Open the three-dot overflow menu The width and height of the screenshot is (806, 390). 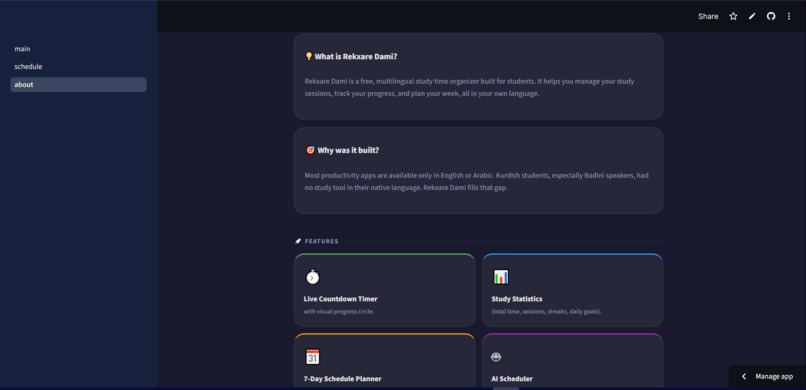pos(789,16)
